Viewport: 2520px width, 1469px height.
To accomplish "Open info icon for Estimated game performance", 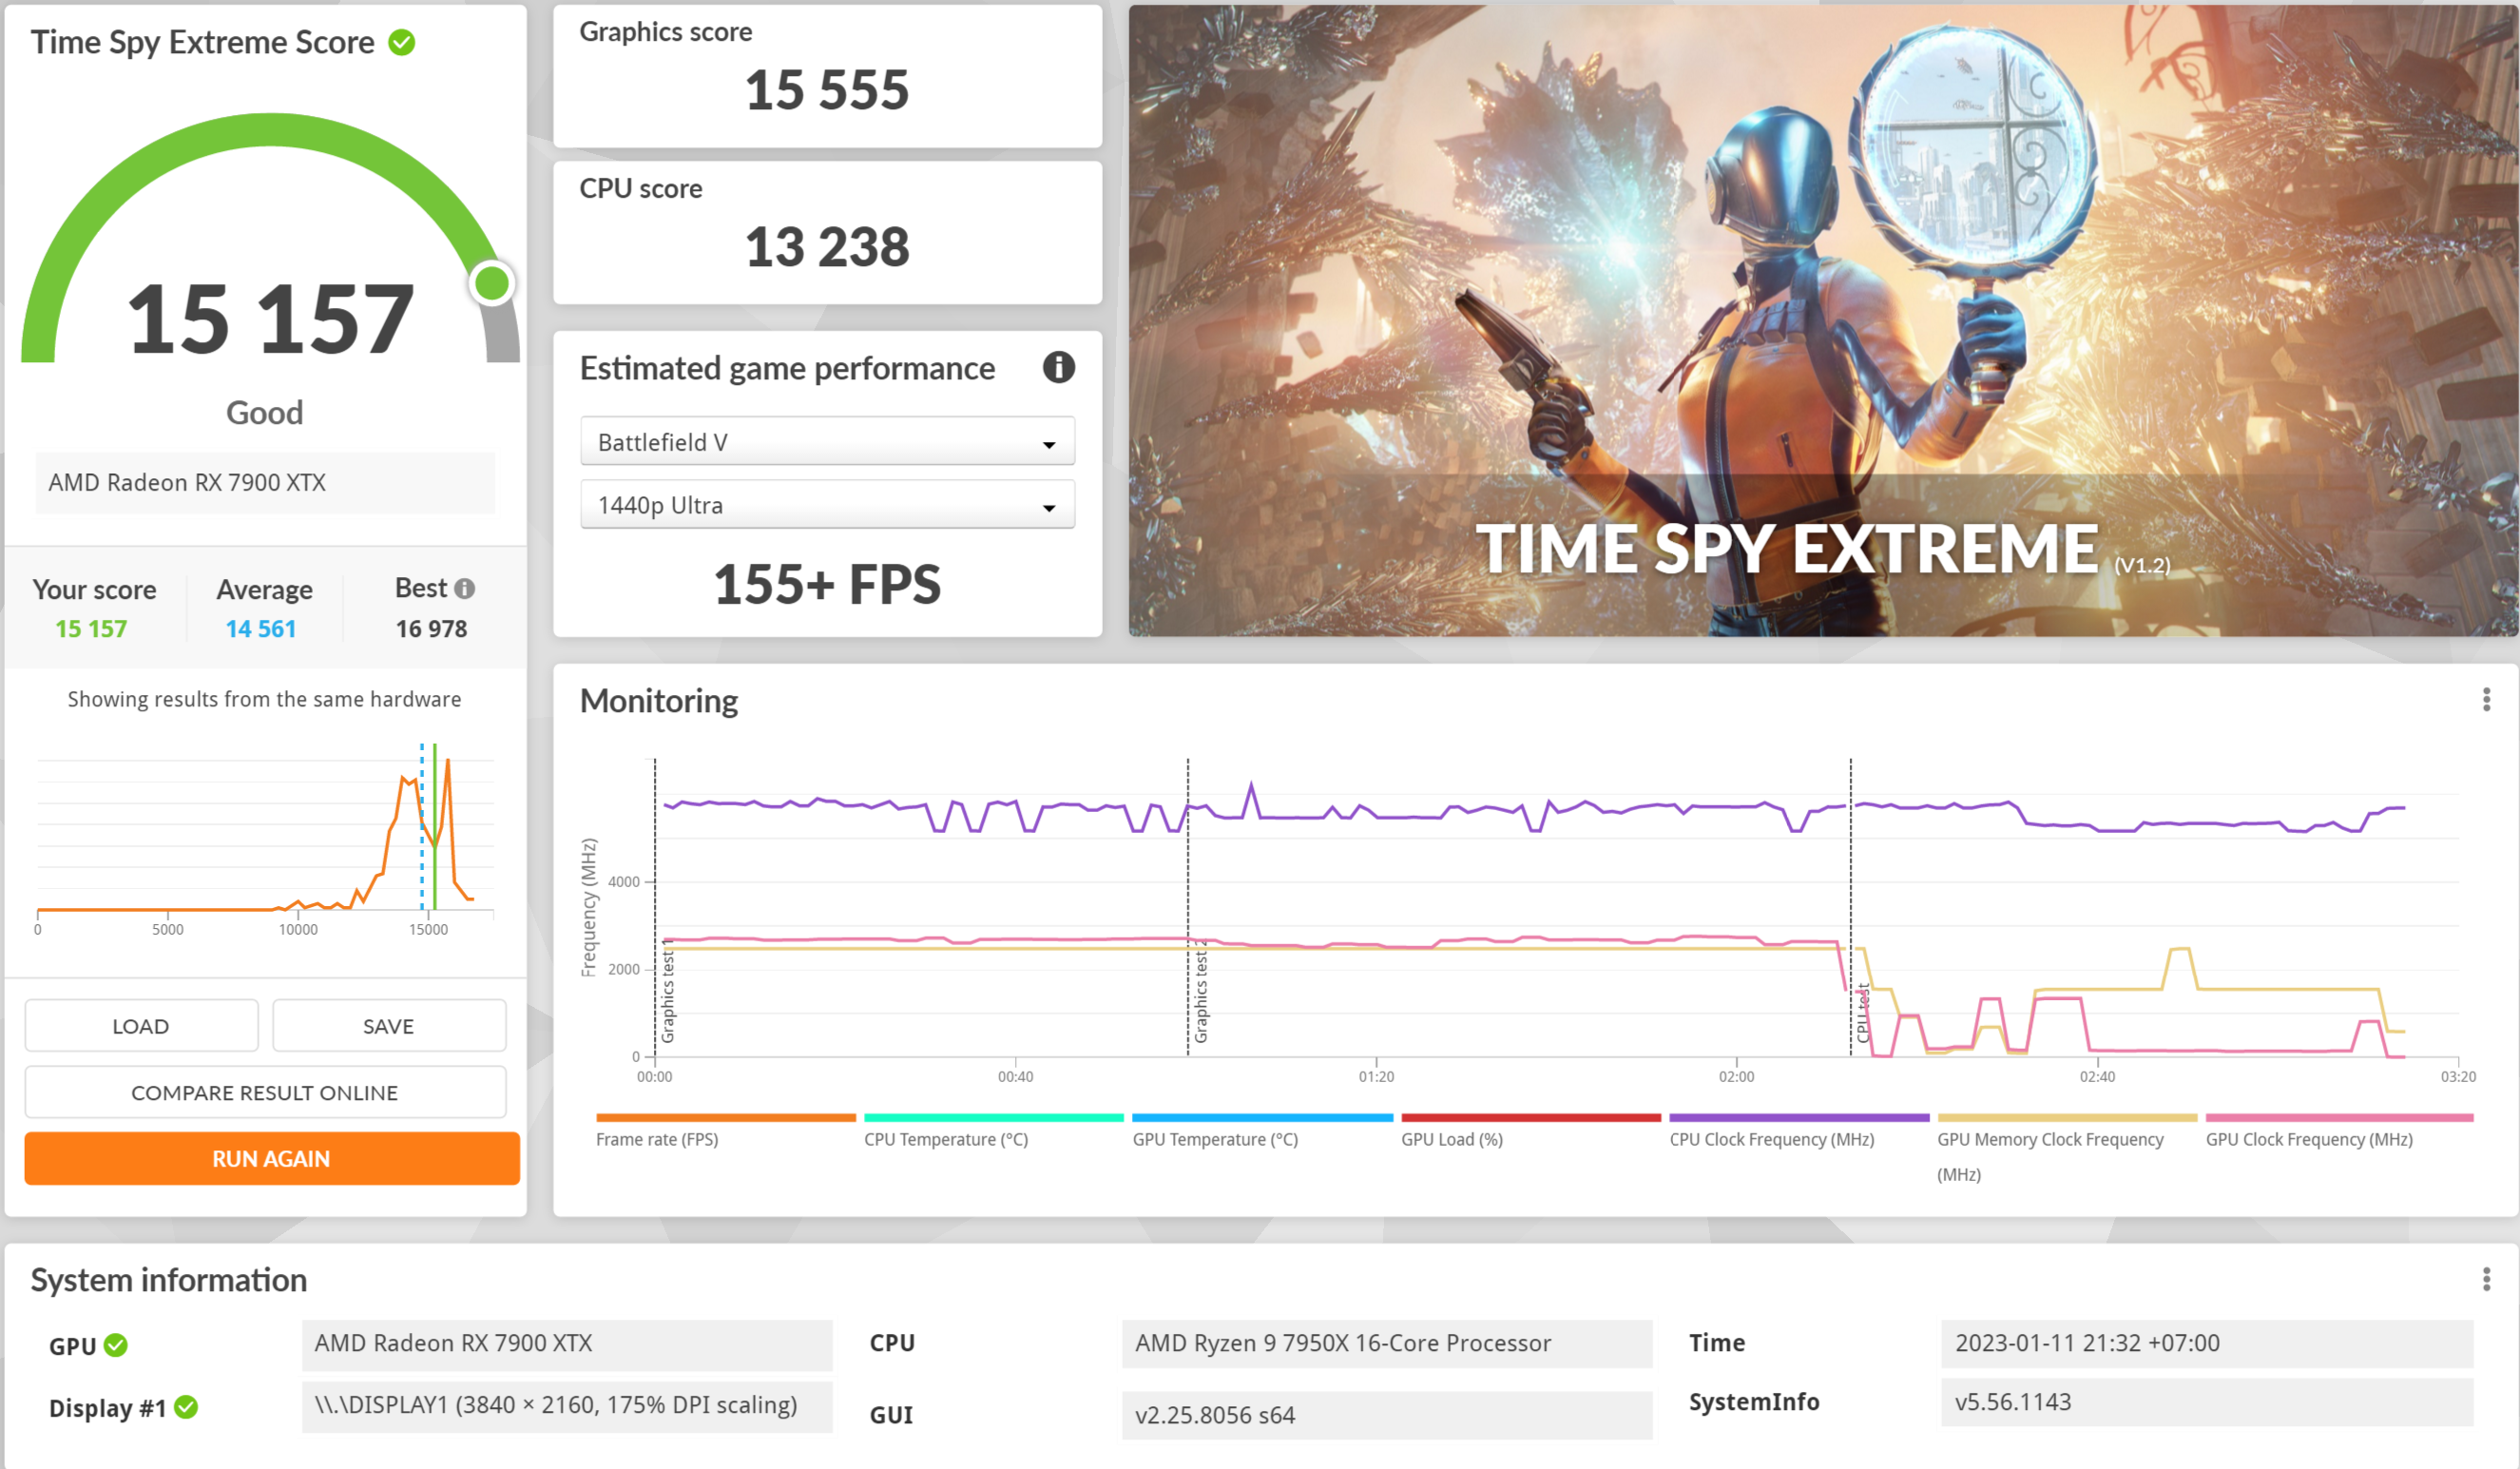I will (1058, 368).
